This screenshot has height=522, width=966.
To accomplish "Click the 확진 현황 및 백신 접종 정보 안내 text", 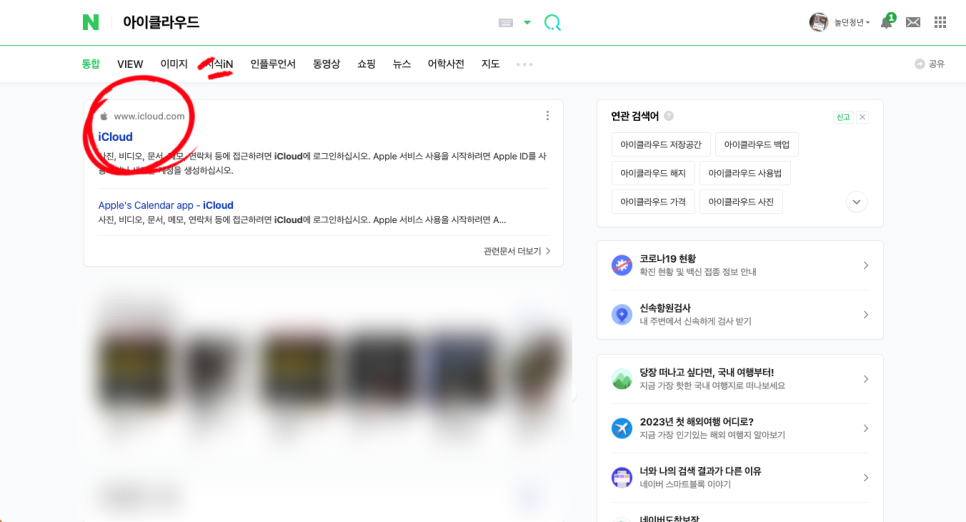I will tap(698, 272).
